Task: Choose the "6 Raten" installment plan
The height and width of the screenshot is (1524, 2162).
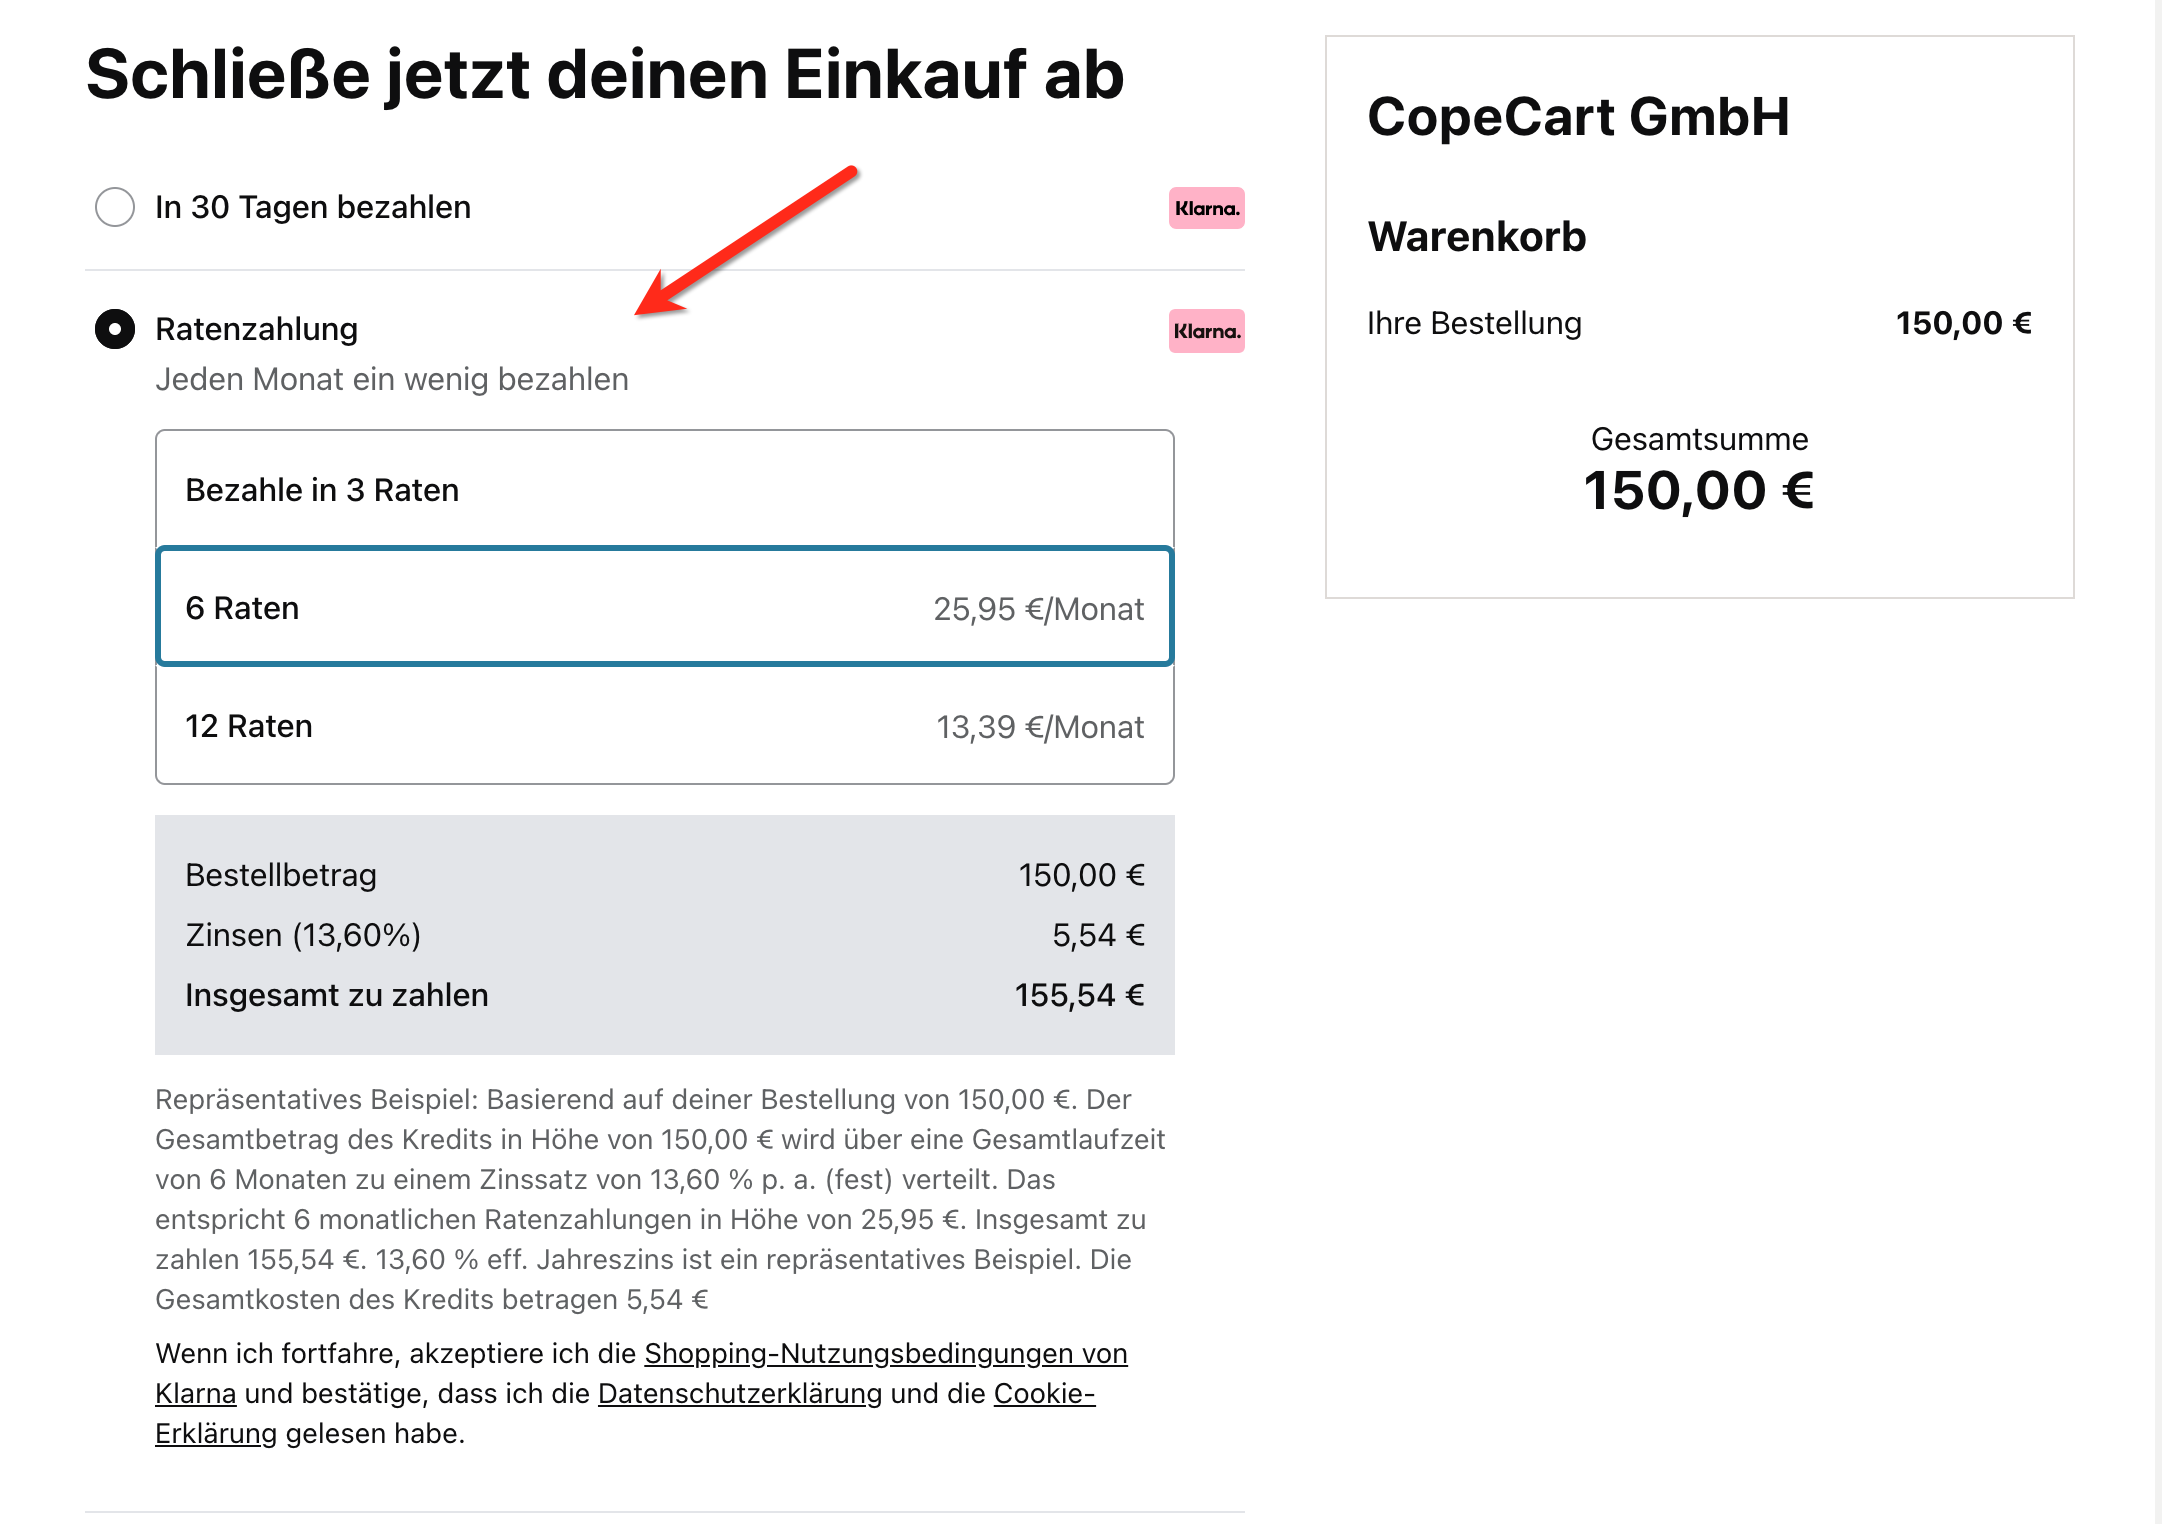Action: pos(664,607)
